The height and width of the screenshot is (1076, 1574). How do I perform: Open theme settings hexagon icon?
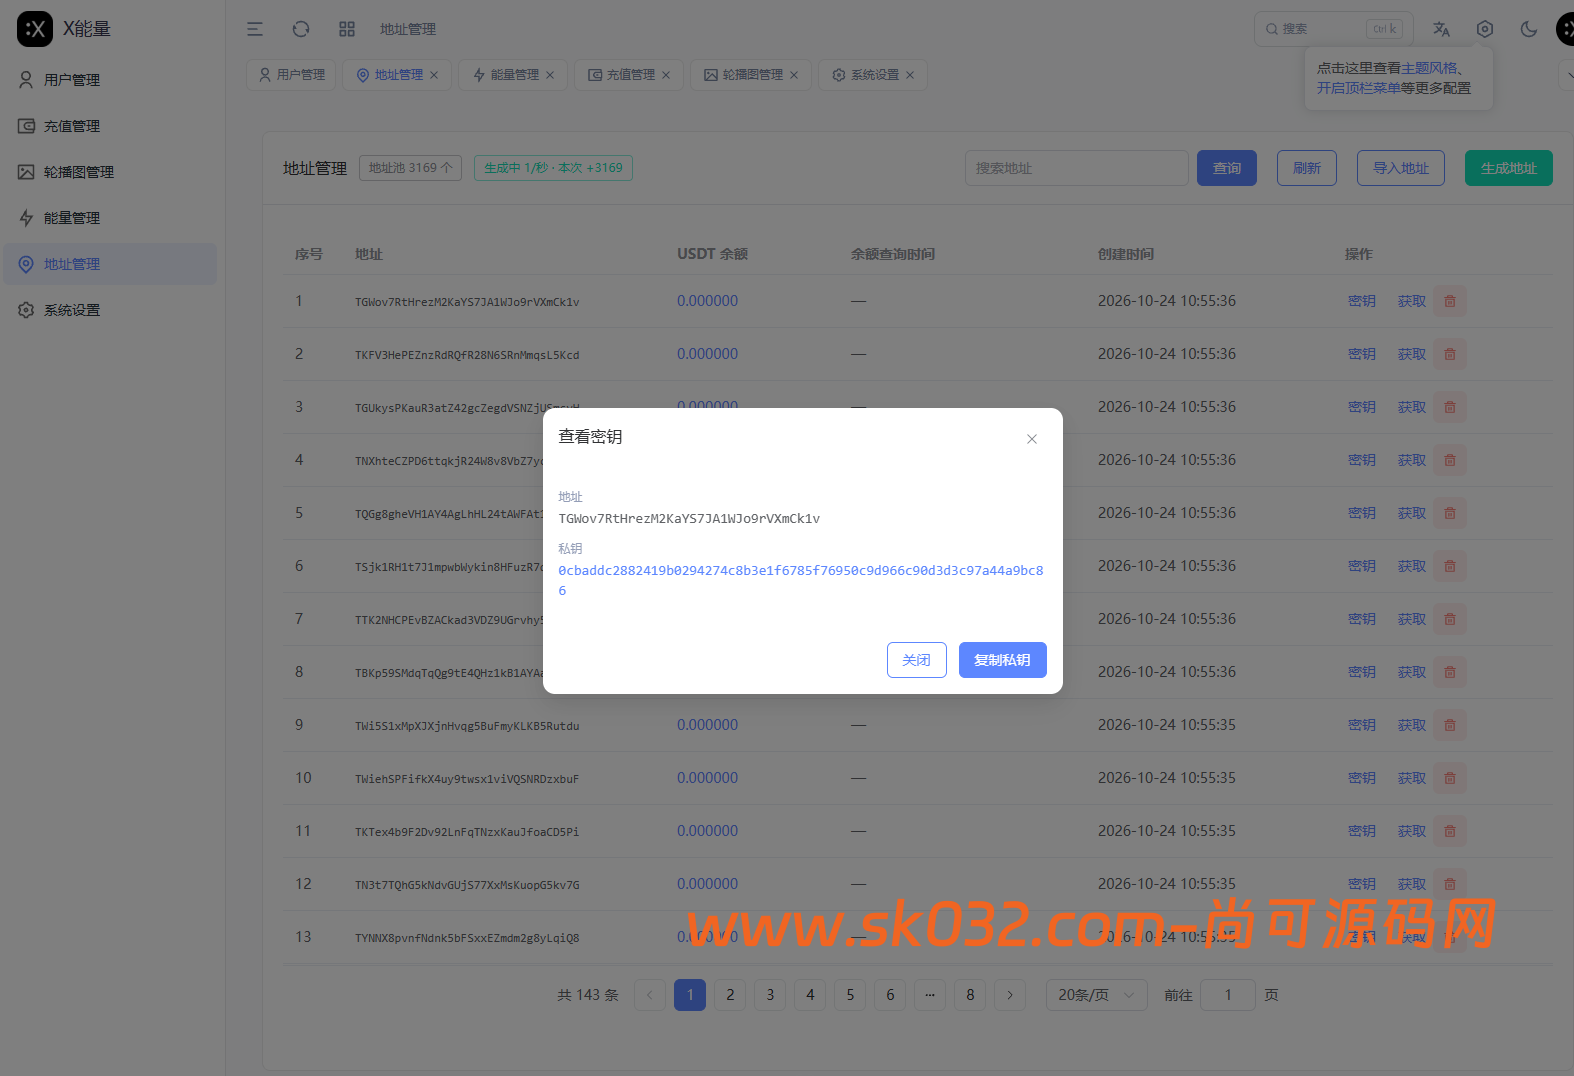(x=1485, y=29)
